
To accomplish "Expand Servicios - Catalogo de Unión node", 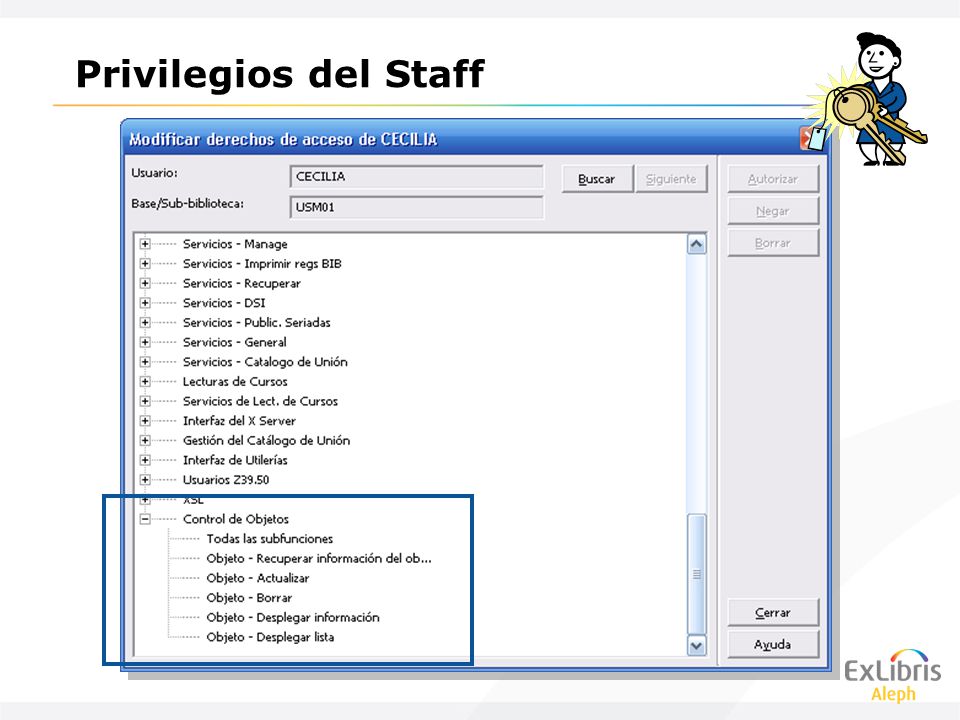I will [145, 361].
